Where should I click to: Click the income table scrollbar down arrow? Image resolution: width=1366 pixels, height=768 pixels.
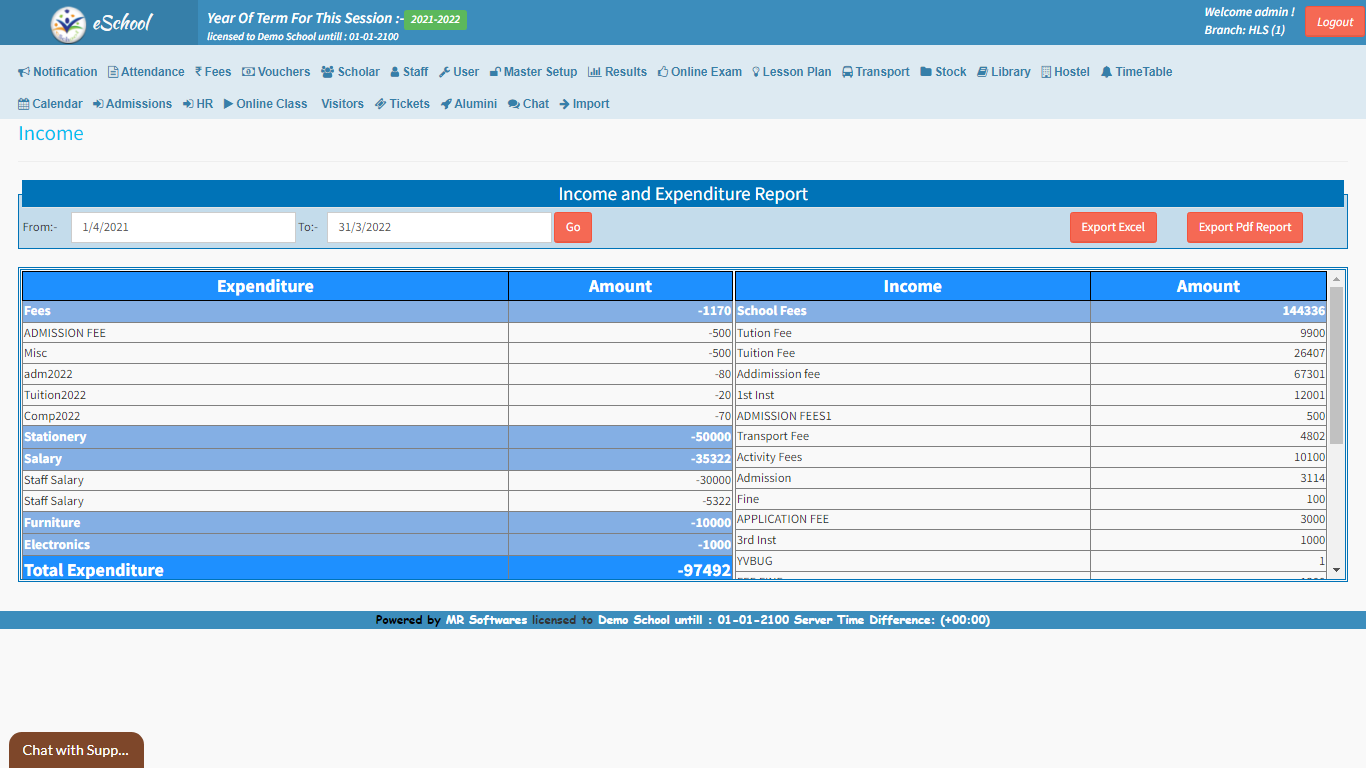[1336, 569]
